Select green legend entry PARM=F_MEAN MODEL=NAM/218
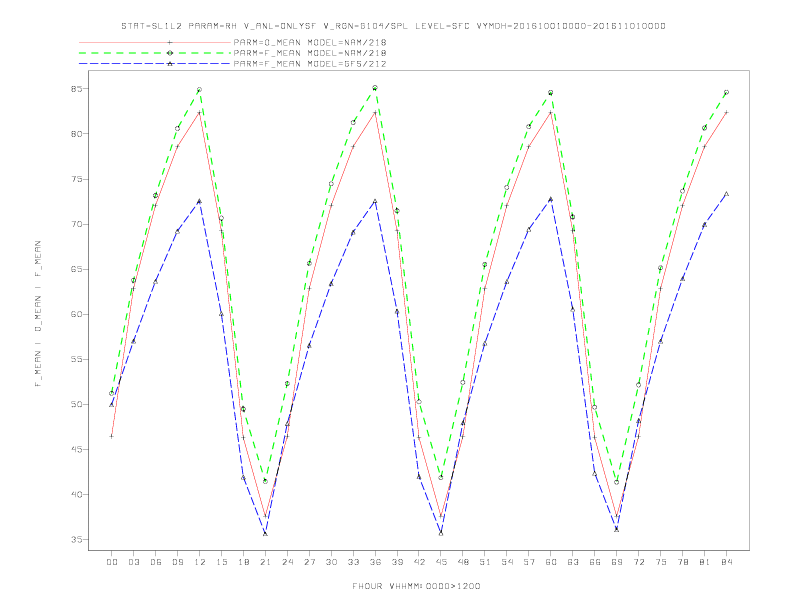This screenshot has height=612, width=792. [x=310, y=53]
